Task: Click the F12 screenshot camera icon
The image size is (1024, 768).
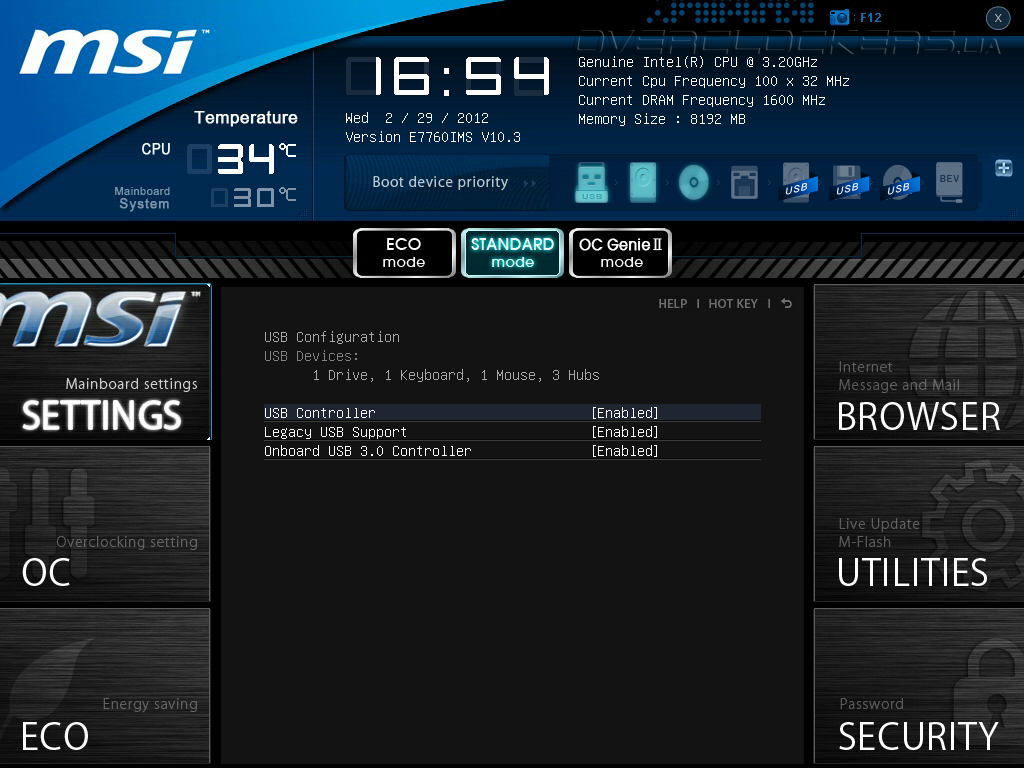Action: (839, 17)
